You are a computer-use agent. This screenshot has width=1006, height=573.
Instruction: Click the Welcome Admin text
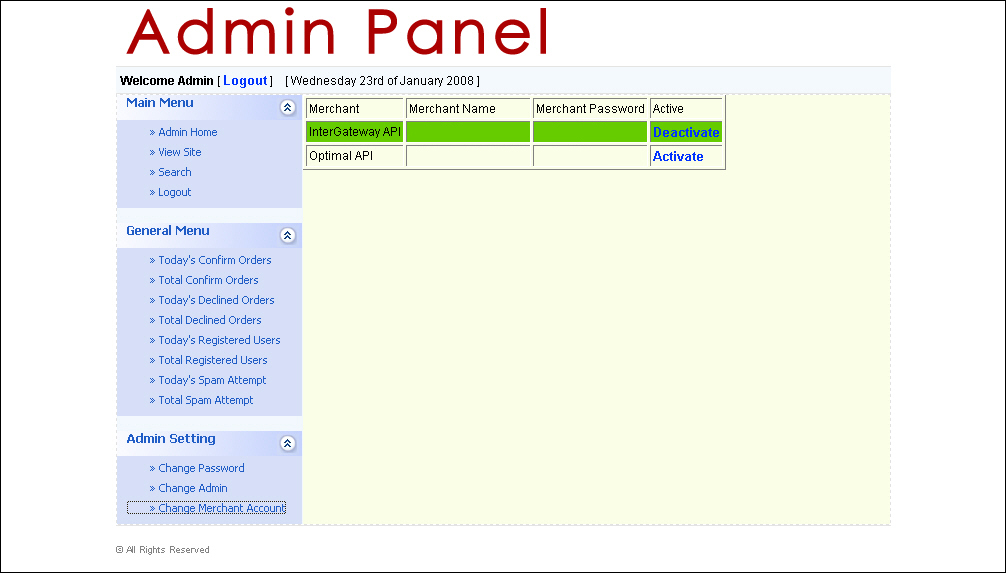(167, 81)
